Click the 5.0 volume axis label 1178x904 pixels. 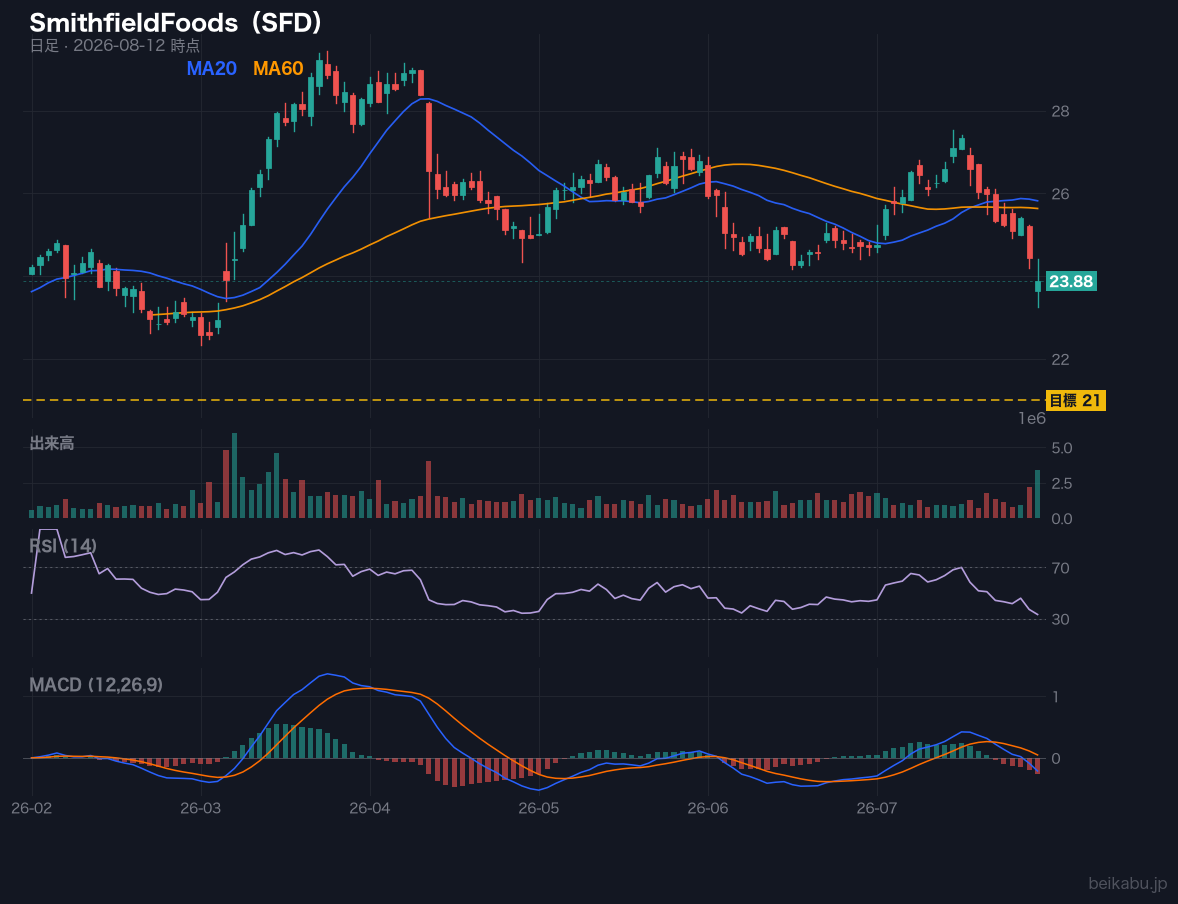[x=1062, y=448]
